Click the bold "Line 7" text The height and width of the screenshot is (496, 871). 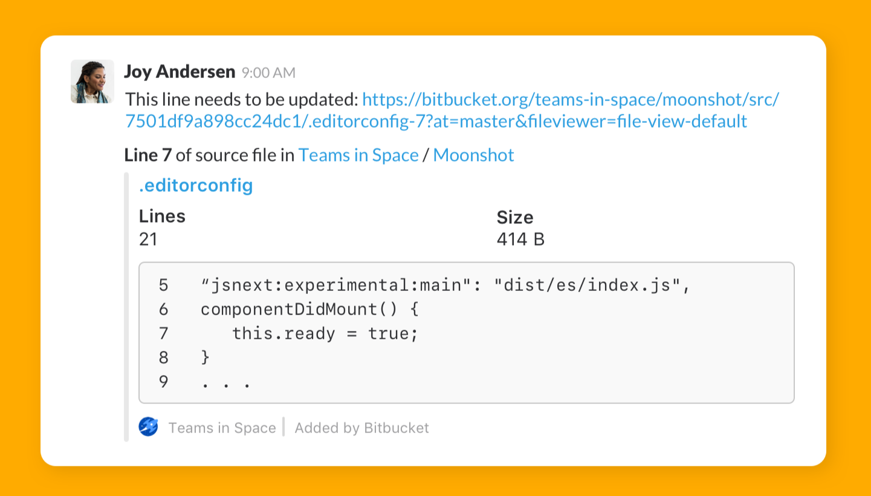point(155,155)
